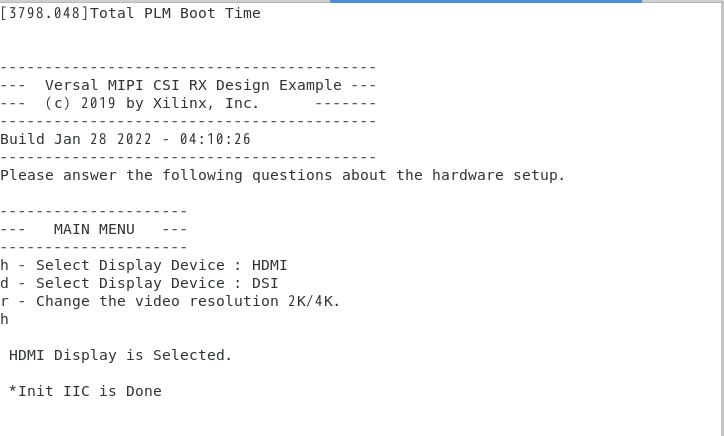Click the 'MAIN MENU' heading text
The height and width of the screenshot is (436, 724).
[x=94, y=230]
